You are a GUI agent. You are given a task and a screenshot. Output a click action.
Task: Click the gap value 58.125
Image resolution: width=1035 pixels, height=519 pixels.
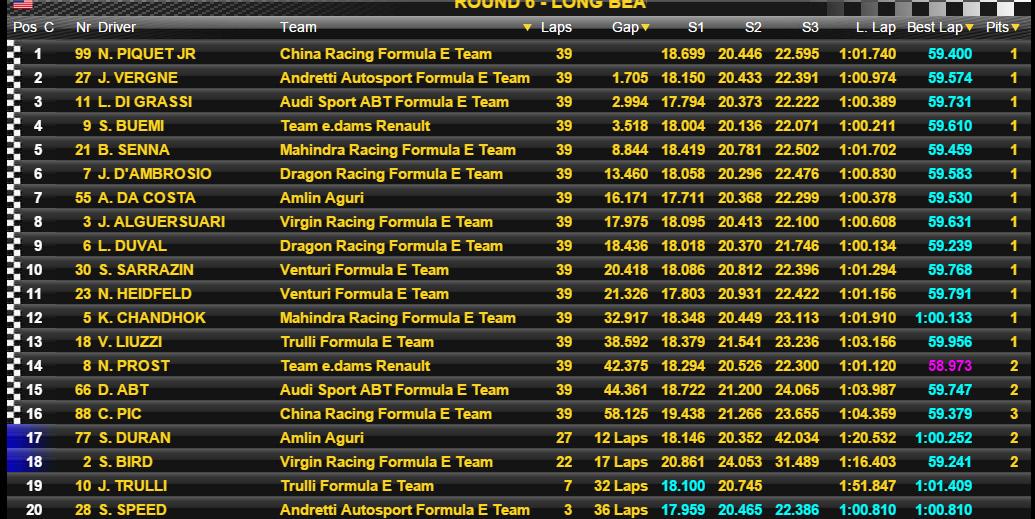[626, 414]
